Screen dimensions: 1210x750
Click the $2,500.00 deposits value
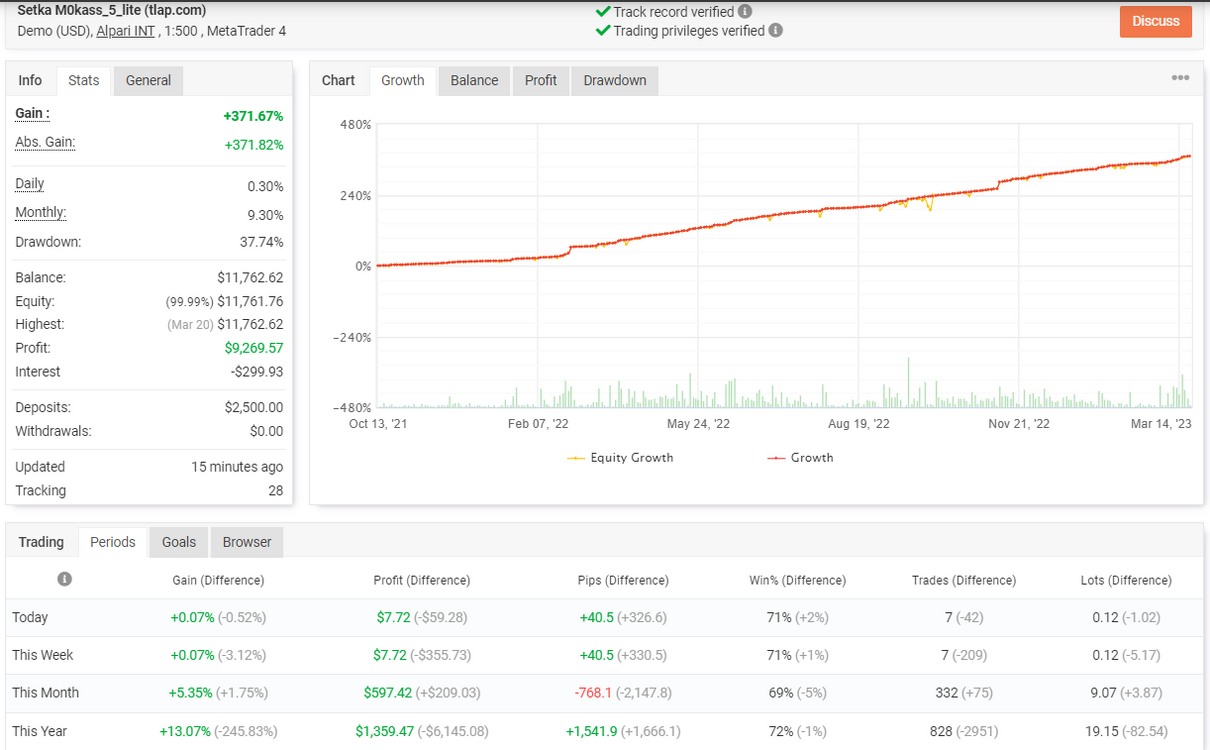coord(254,408)
